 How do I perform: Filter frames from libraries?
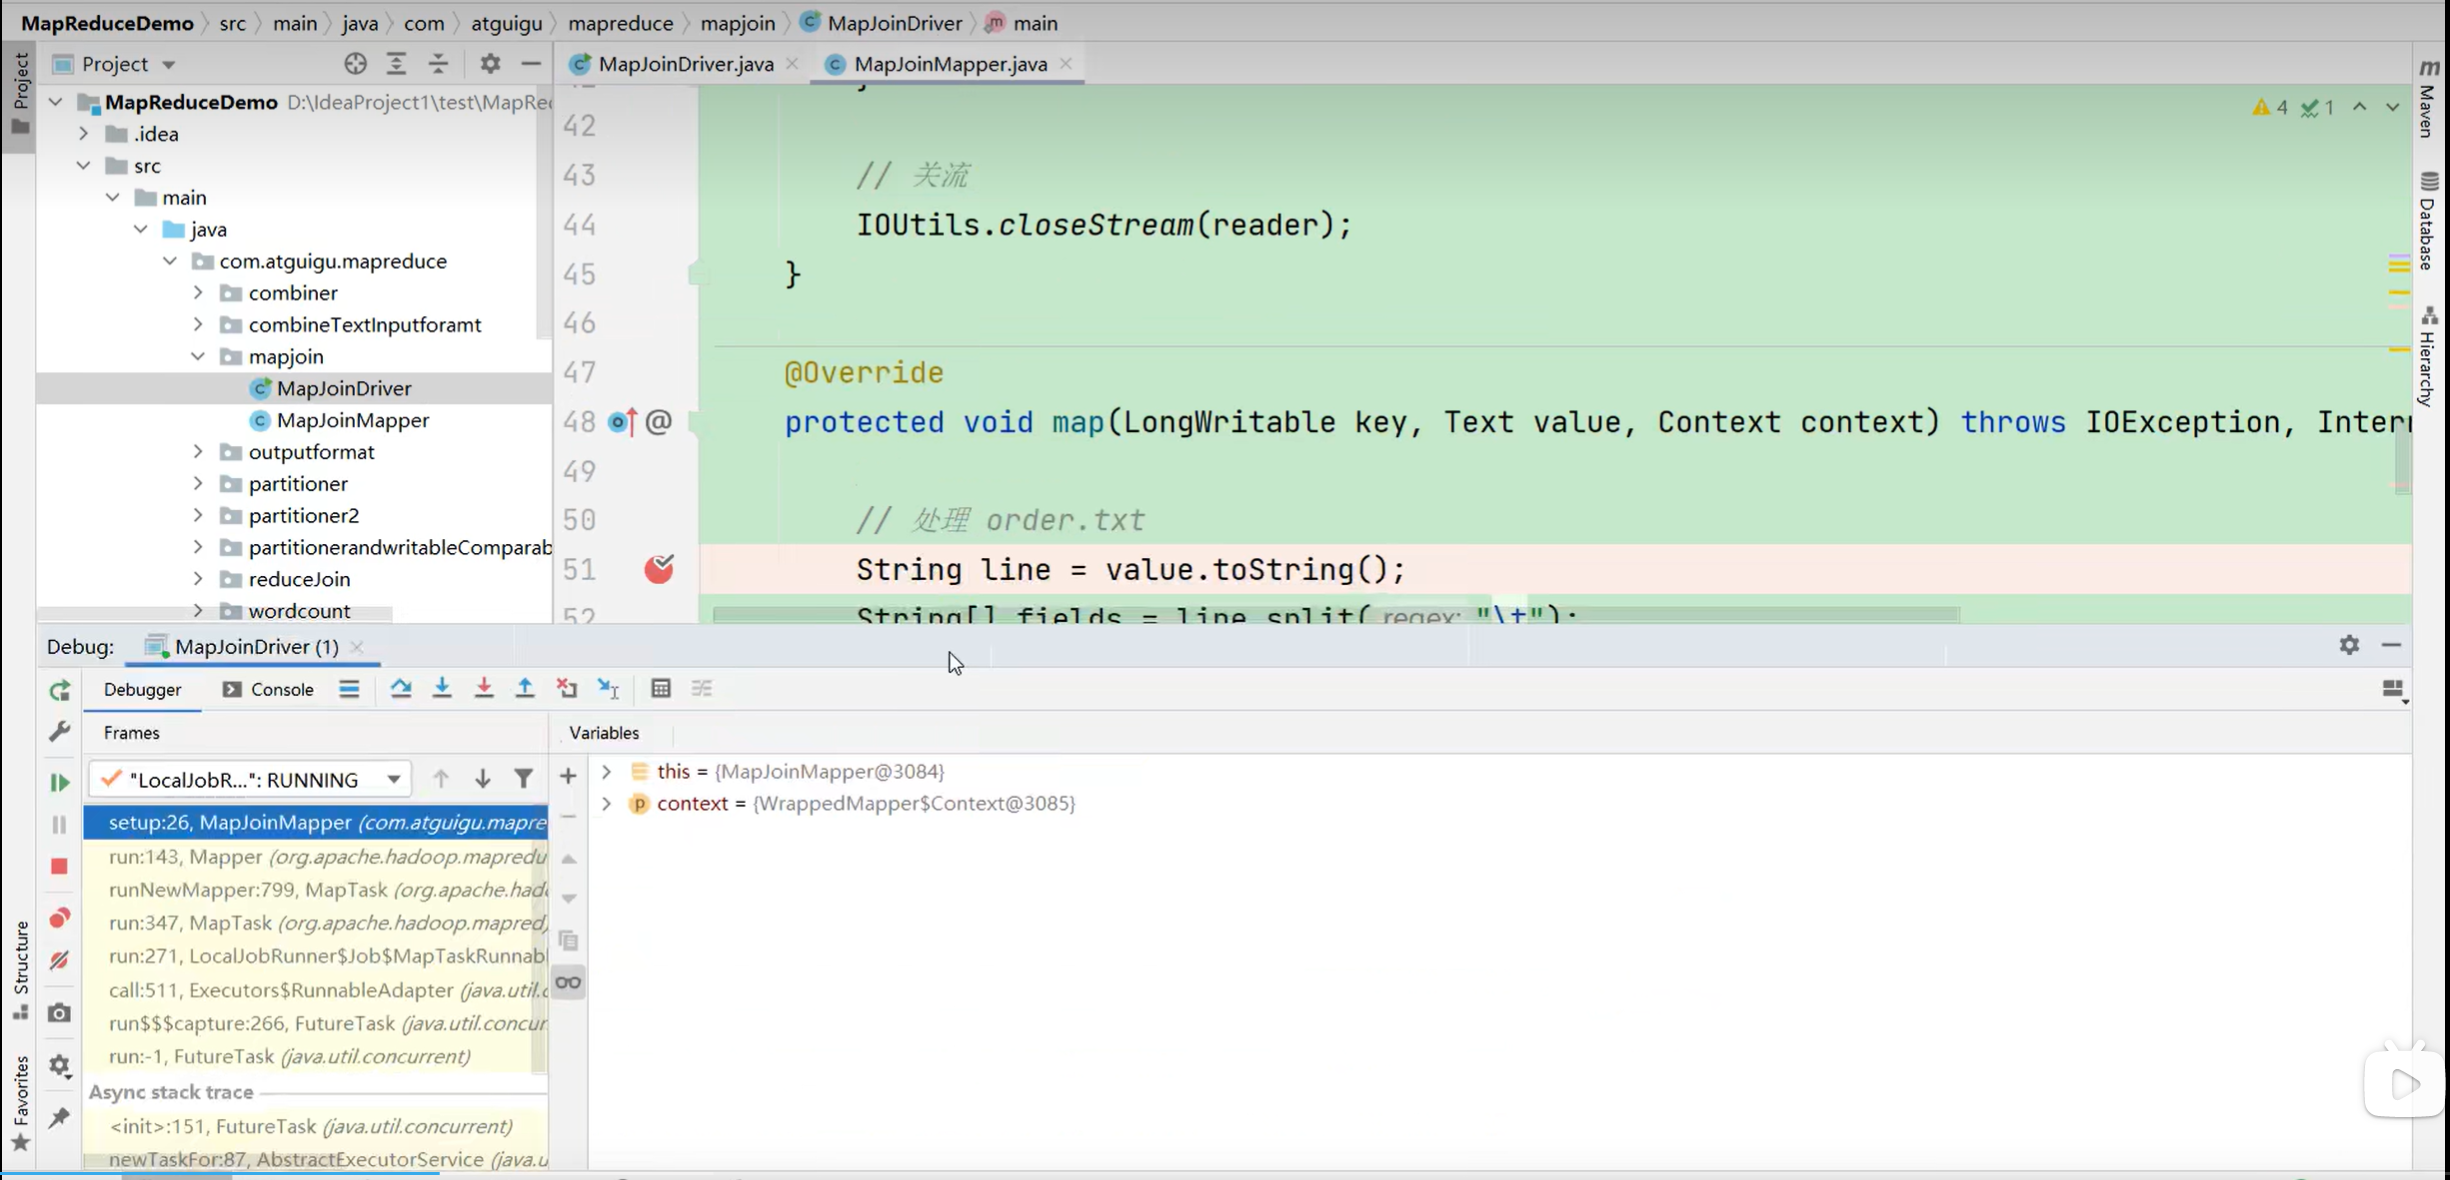click(523, 779)
